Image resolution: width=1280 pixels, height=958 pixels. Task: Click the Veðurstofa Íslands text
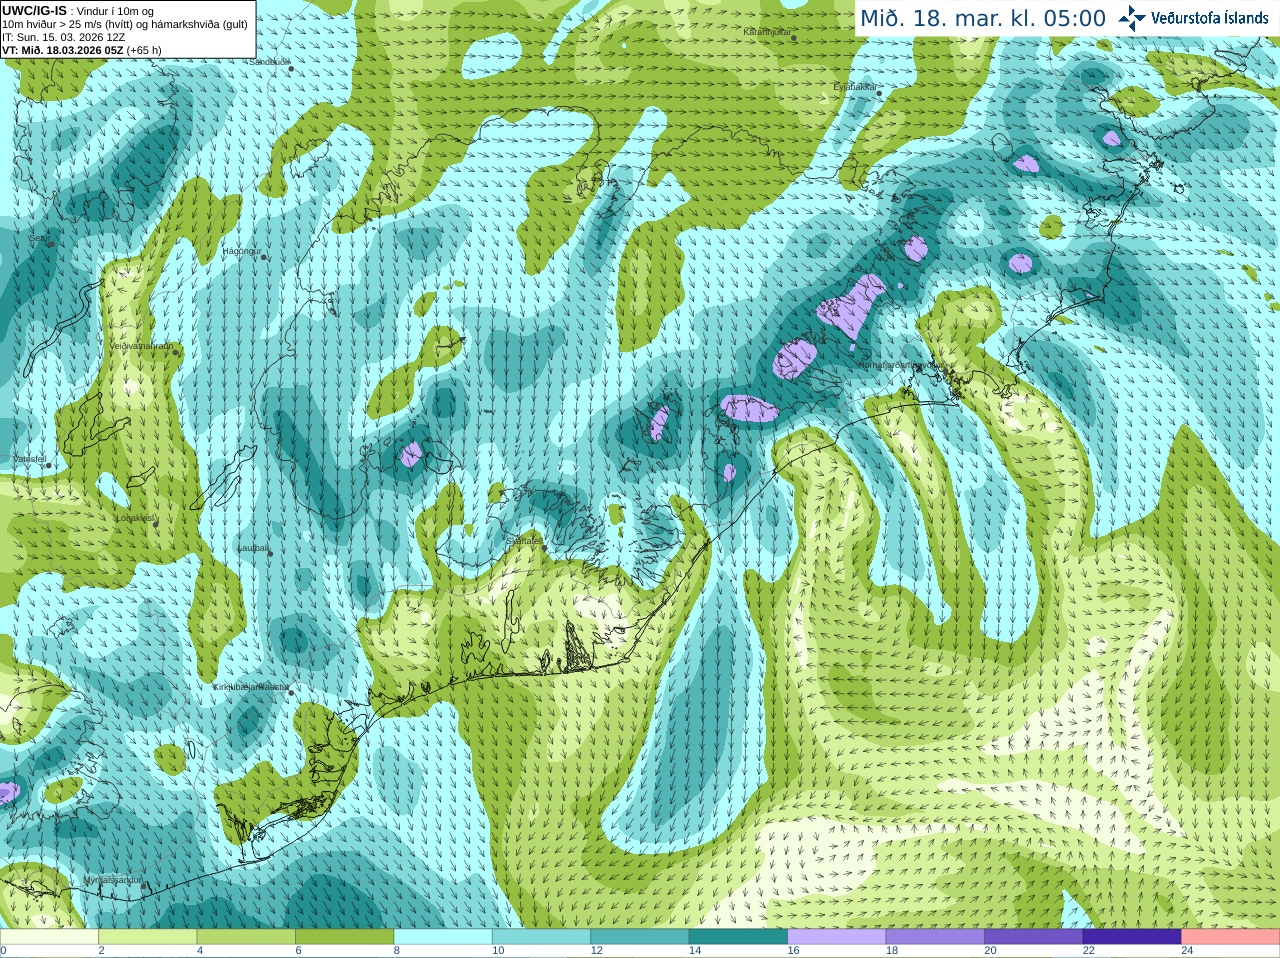(1209, 18)
